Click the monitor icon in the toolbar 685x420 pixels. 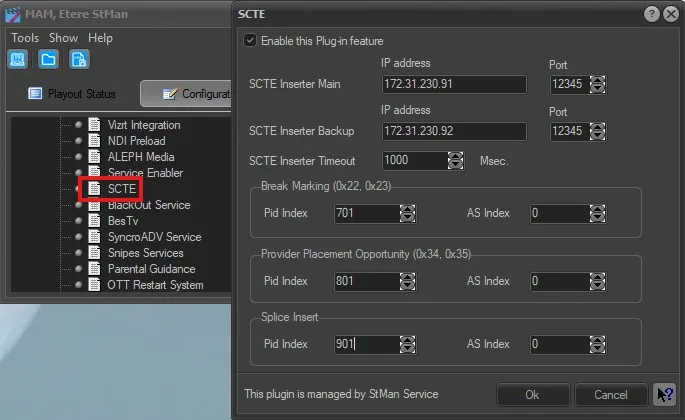[19, 59]
